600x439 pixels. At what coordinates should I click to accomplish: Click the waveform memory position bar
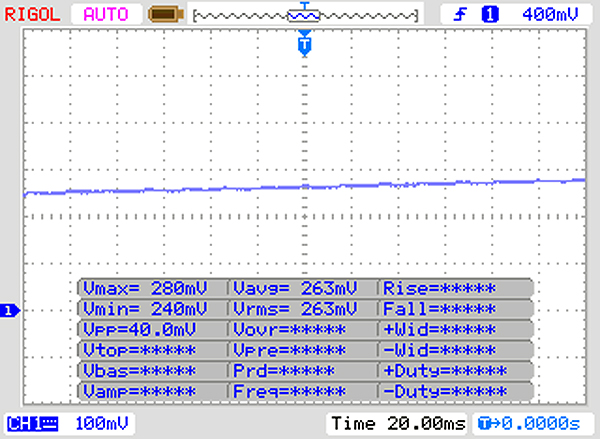[304, 14]
